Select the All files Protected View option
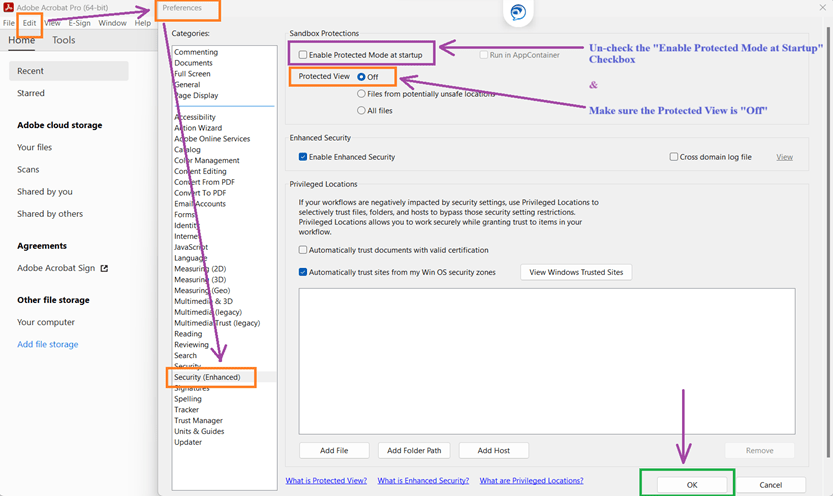The width and height of the screenshot is (833, 496). [361, 110]
